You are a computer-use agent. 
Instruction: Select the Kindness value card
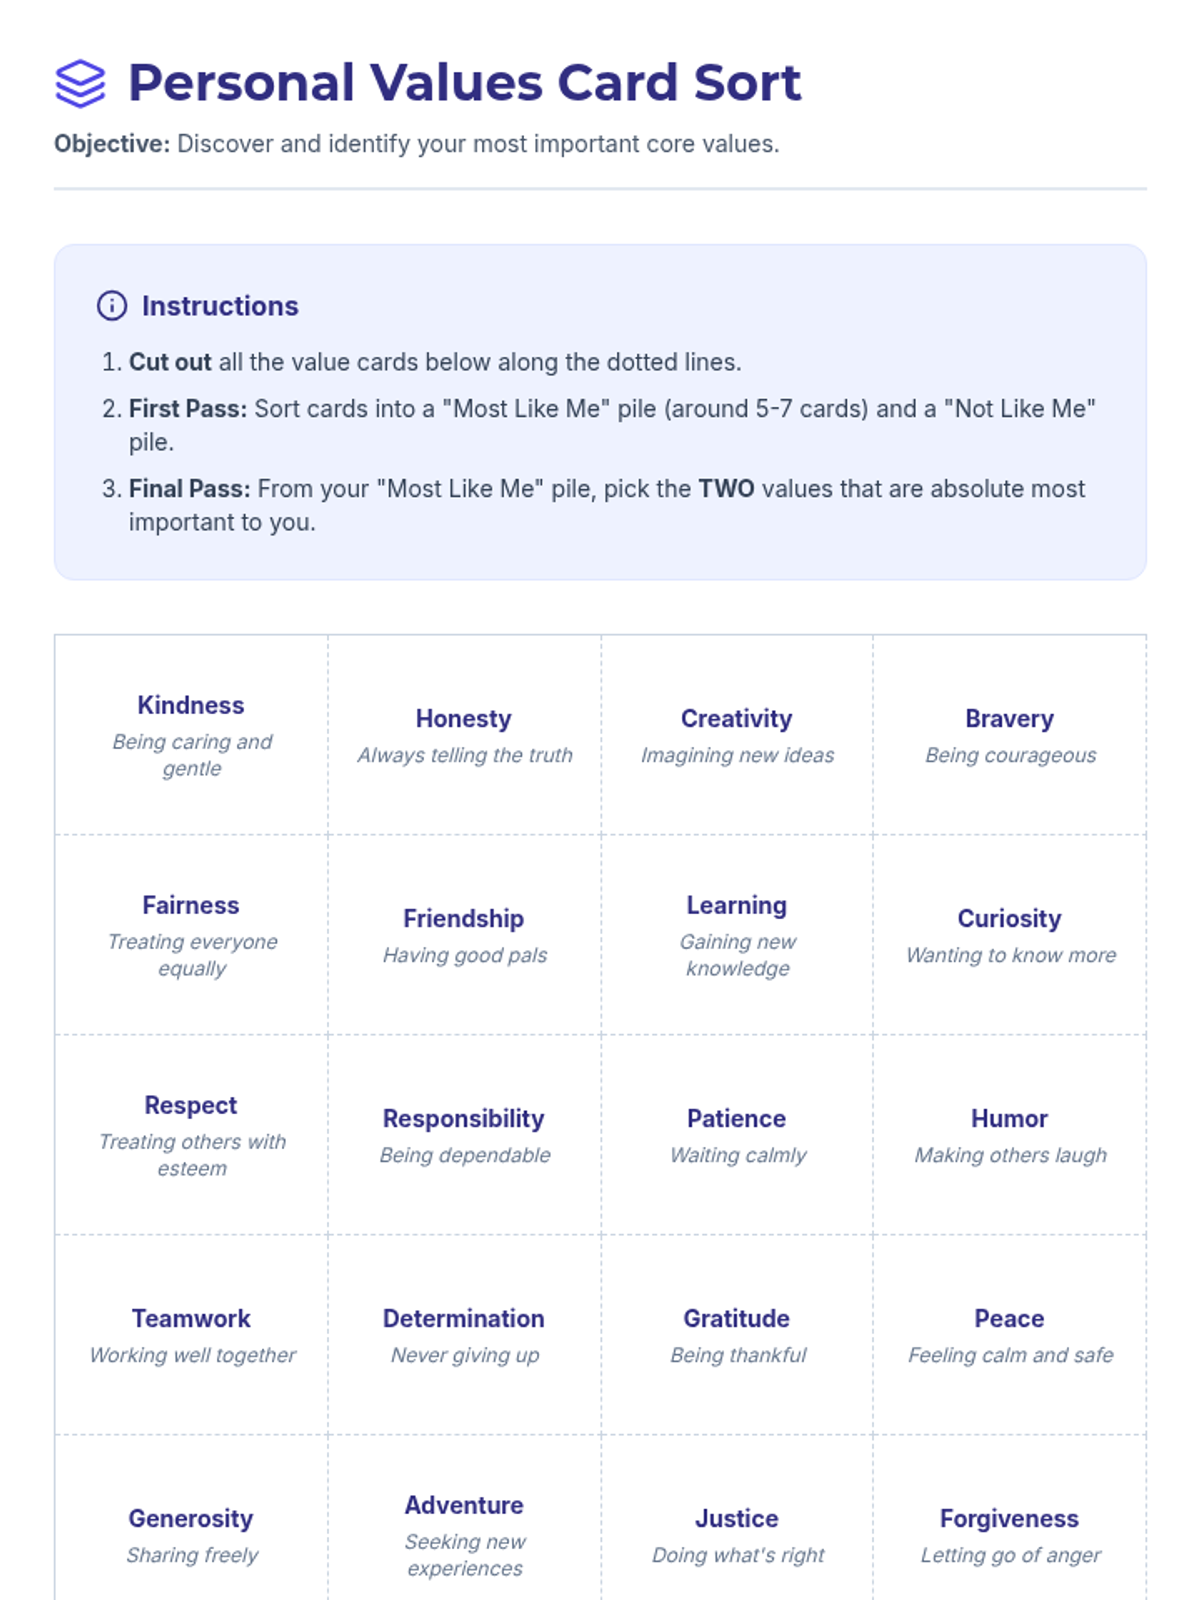click(x=191, y=735)
